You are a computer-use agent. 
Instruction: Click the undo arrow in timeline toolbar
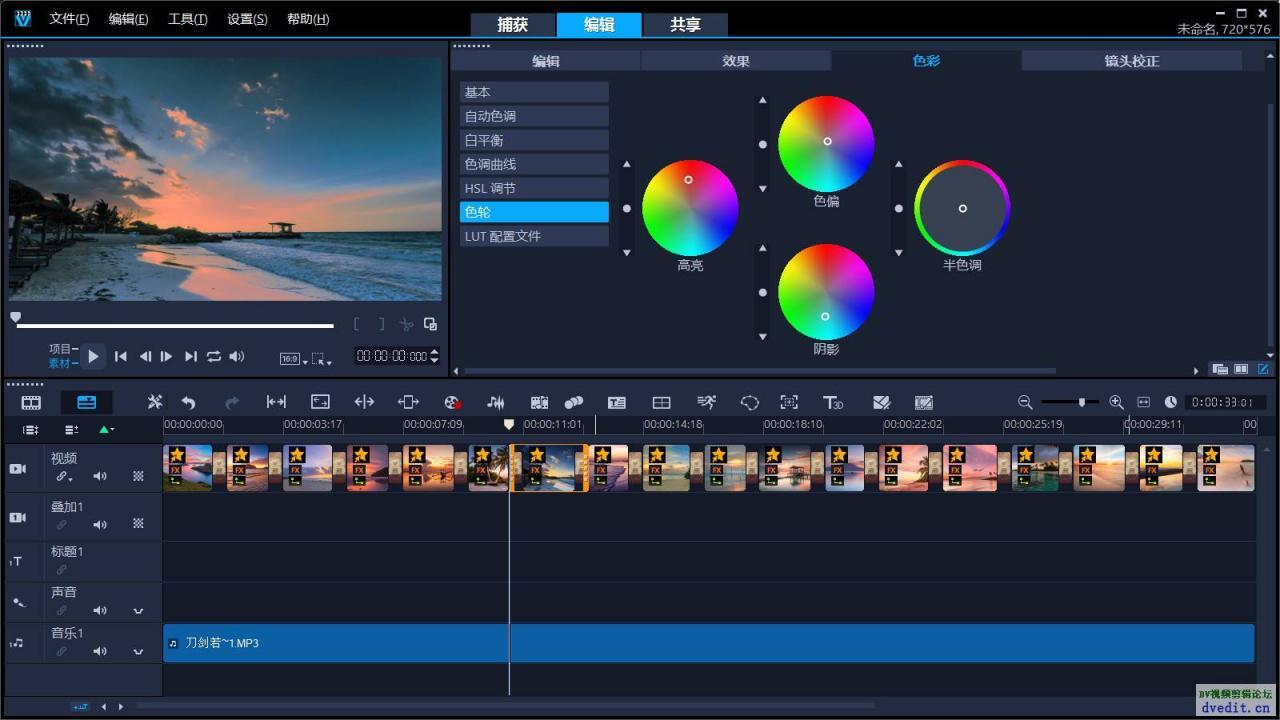(188, 402)
